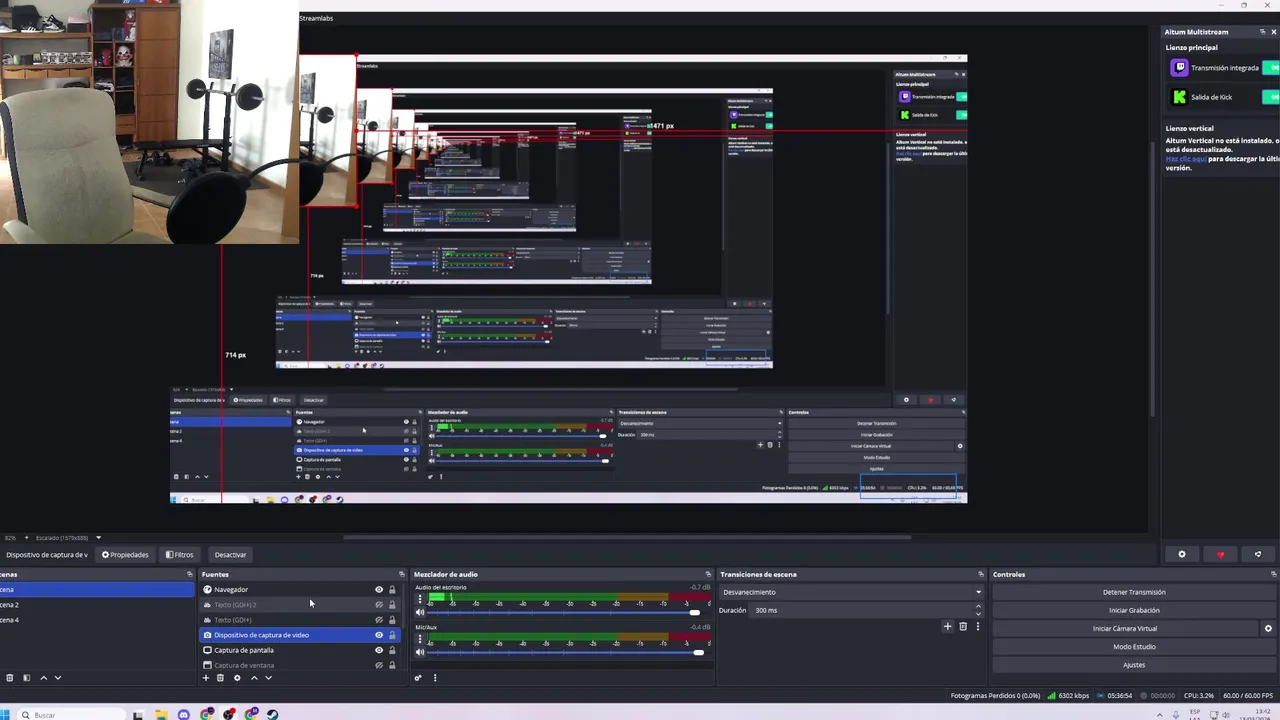Open Propiedades for the selected source

tap(125, 555)
